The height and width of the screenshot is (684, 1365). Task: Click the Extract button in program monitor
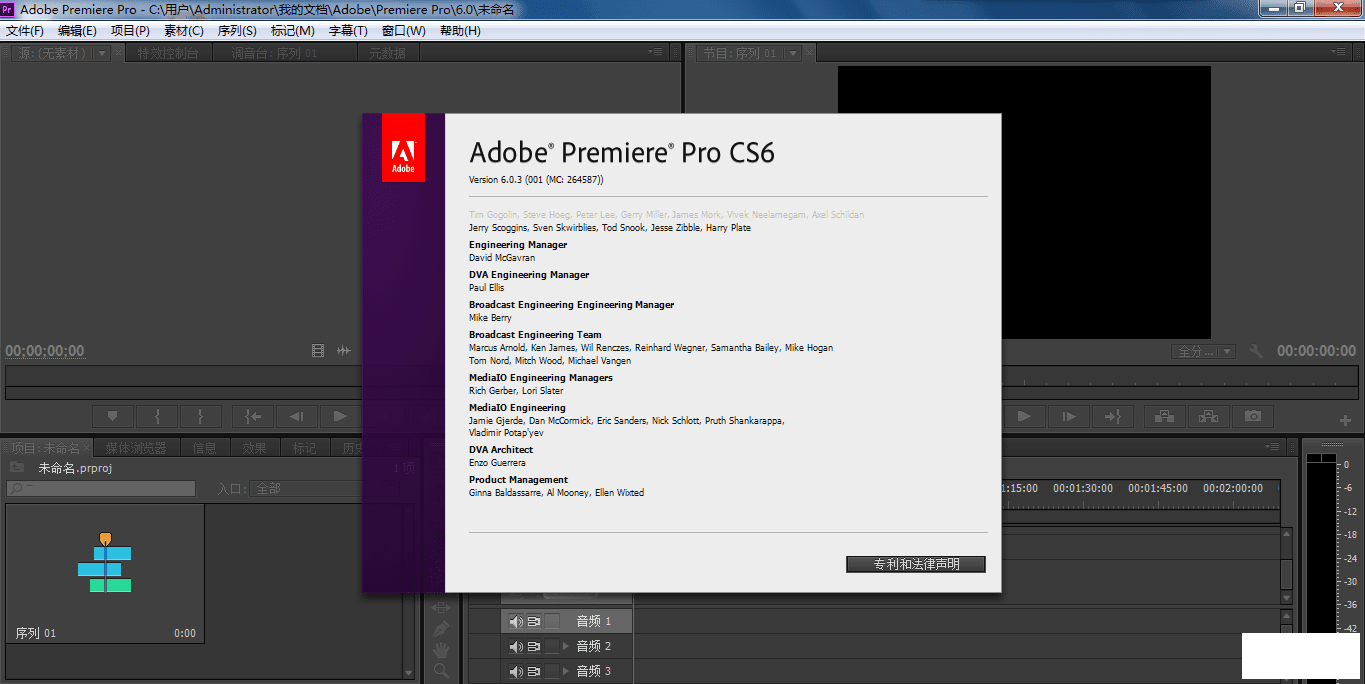(1209, 416)
